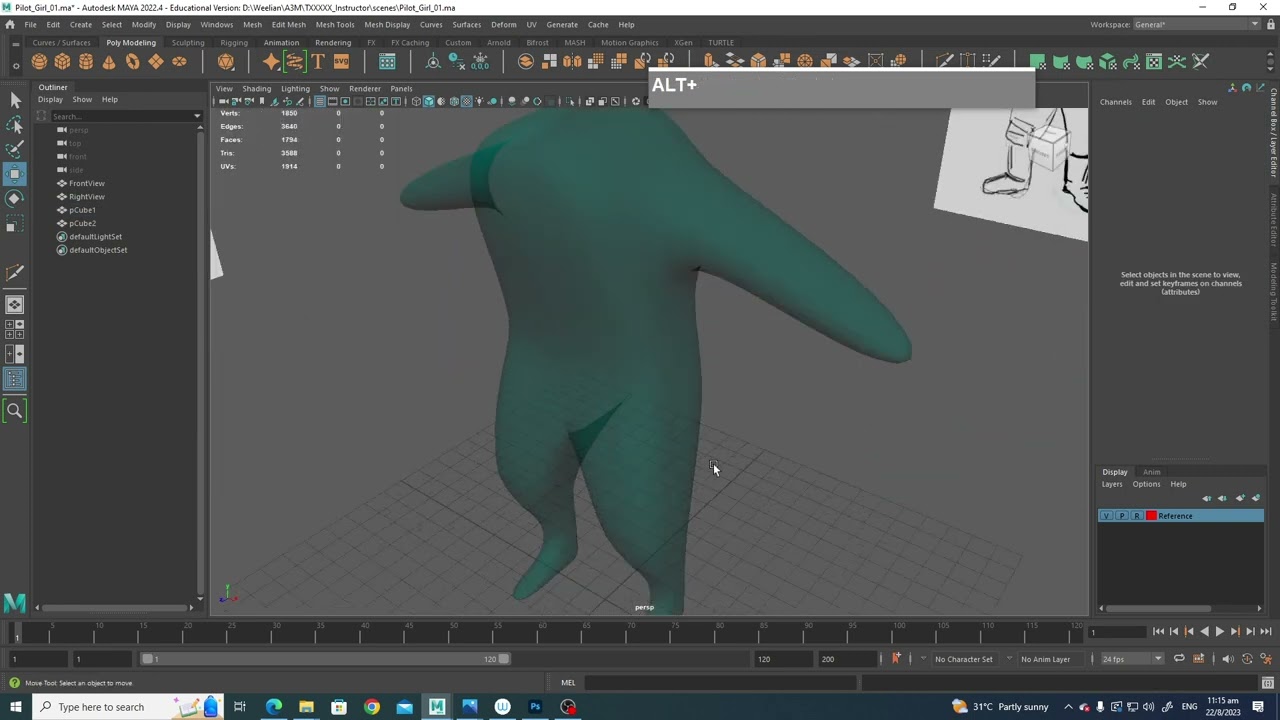1280x720 pixels.
Task: Toggle R display type for Reference layer
Action: 1136,516
